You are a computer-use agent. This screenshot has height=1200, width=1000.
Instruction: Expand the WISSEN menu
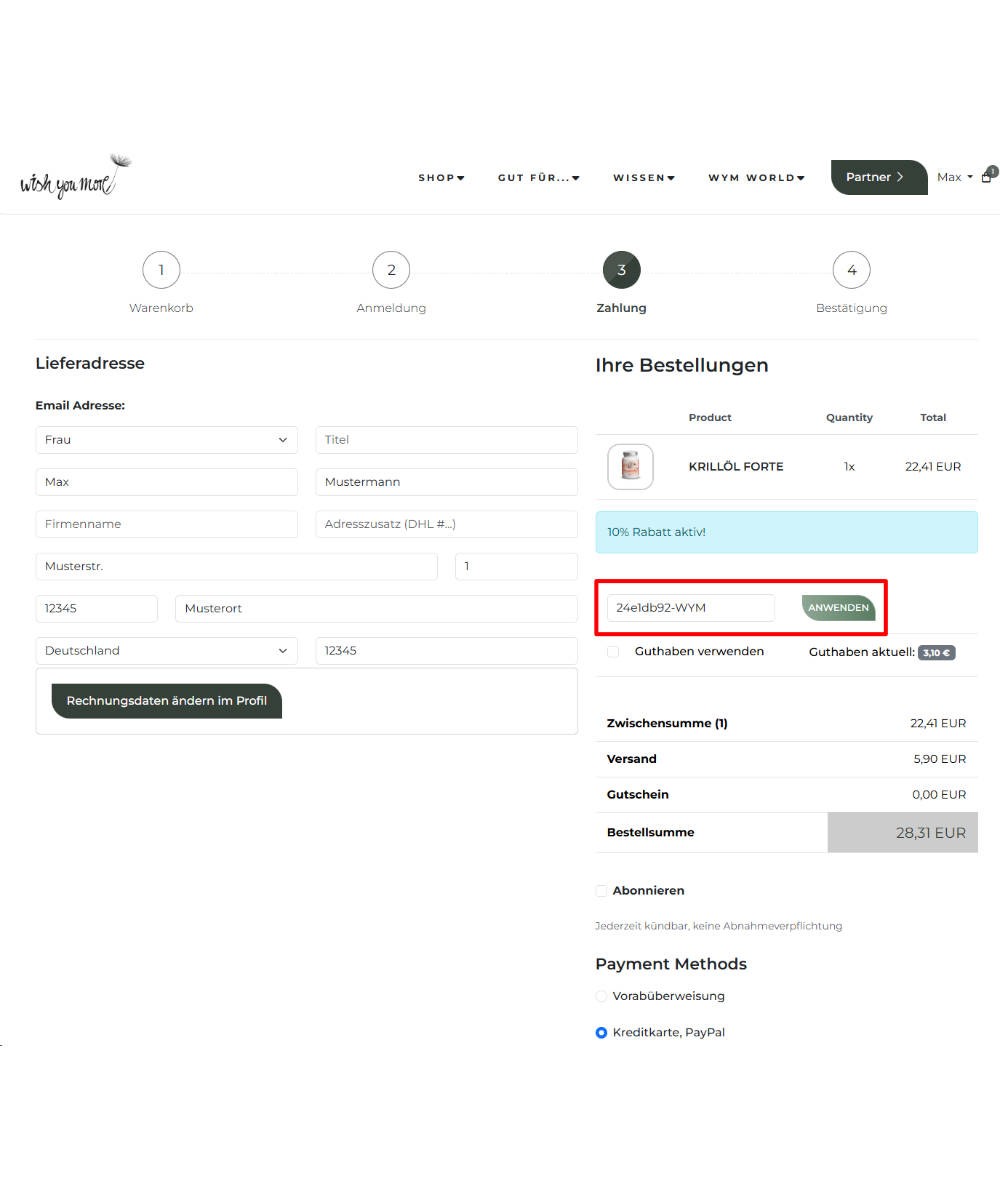coord(643,178)
